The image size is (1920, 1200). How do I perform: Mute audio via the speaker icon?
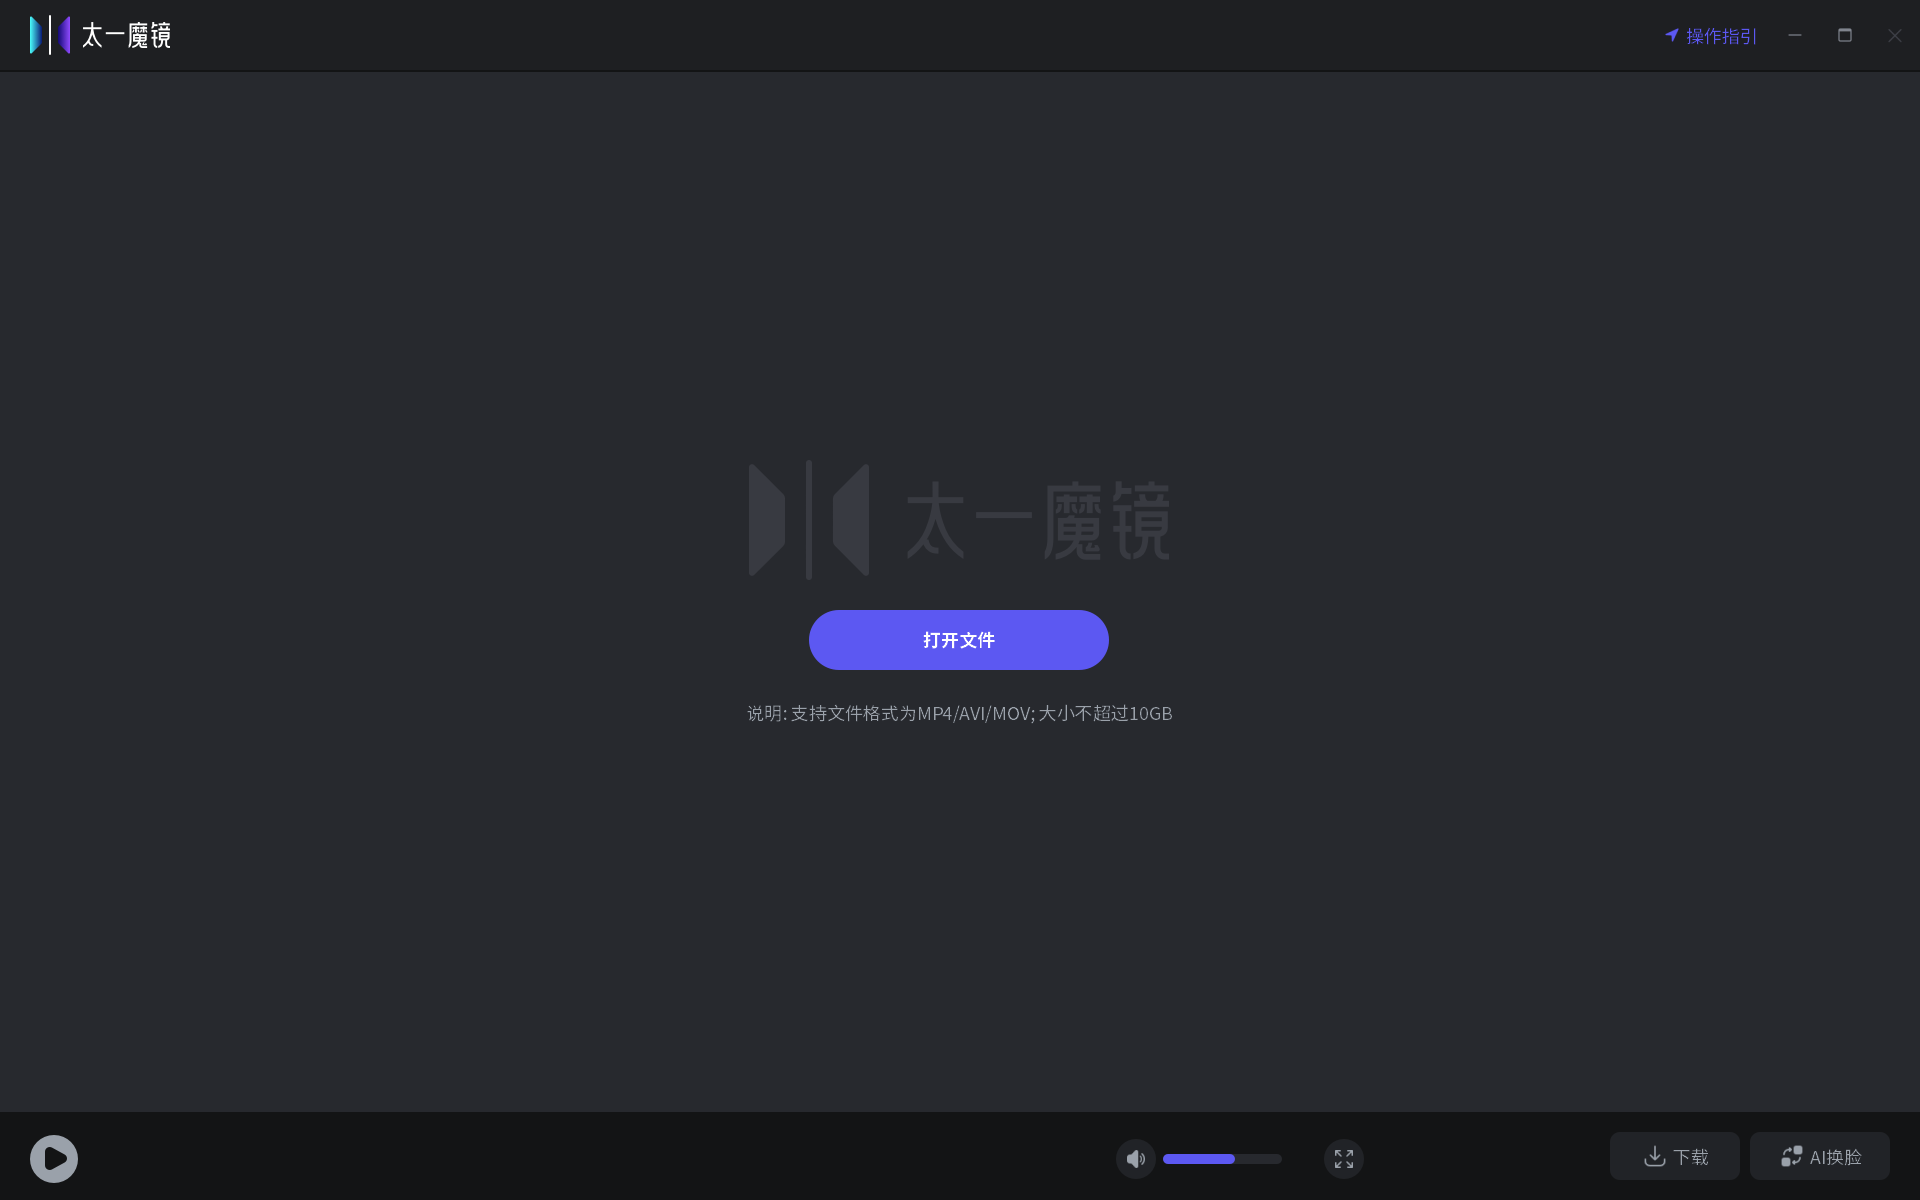pos(1135,1158)
